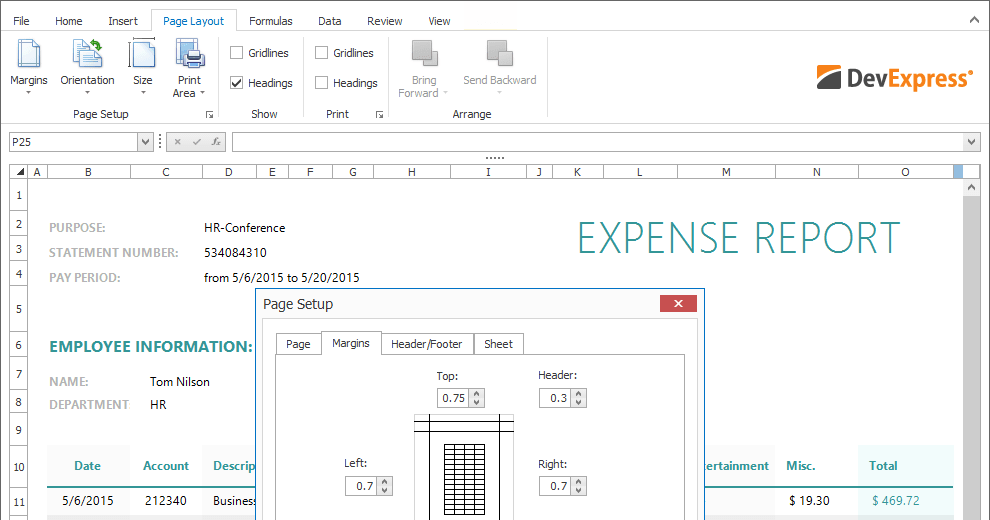This screenshot has width=990, height=520.
Task: Click the Bring Forward icon
Action: pyautogui.click(x=424, y=54)
